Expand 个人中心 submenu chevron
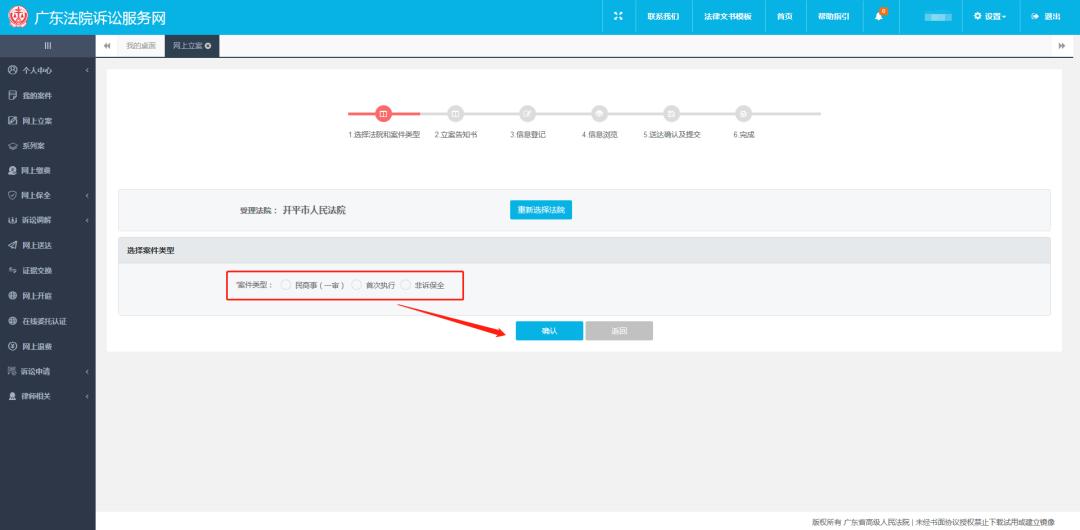The width and height of the screenshot is (1080, 530). (x=87, y=70)
